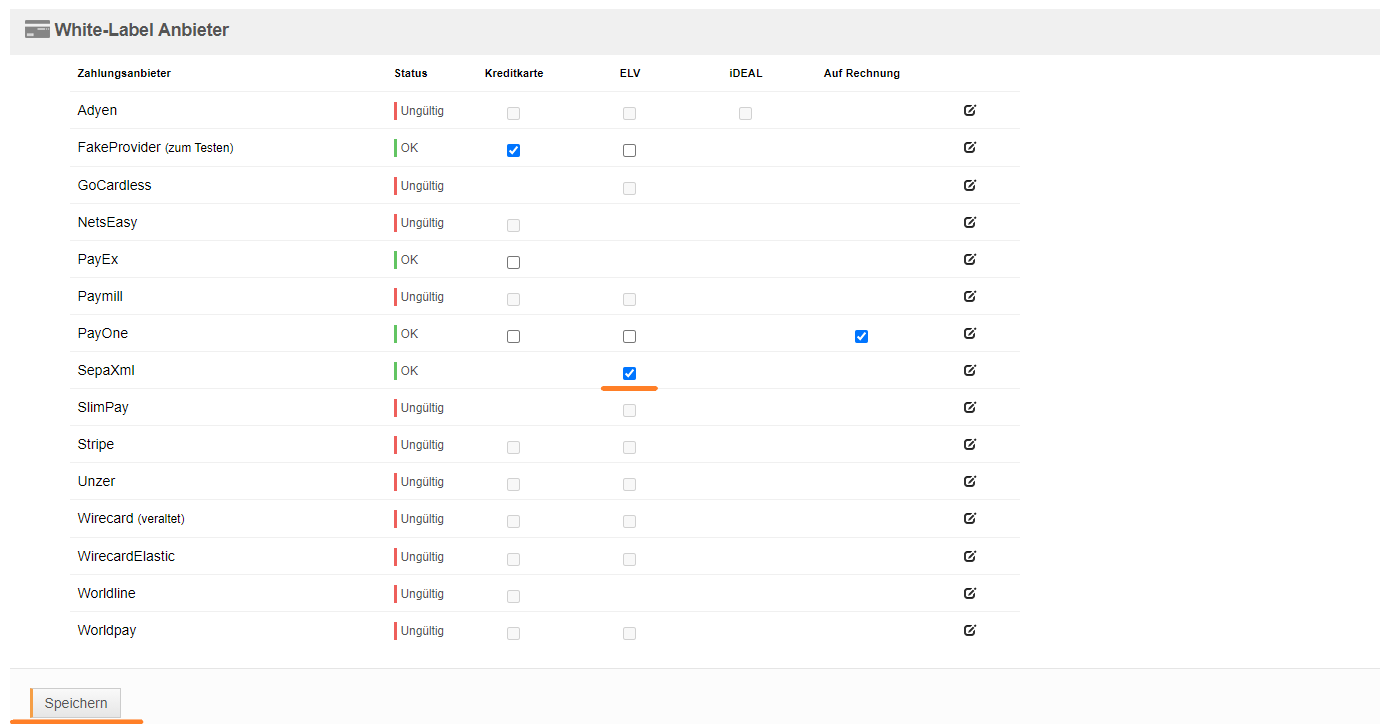Click edit icon in GoCardless row

point(969,185)
